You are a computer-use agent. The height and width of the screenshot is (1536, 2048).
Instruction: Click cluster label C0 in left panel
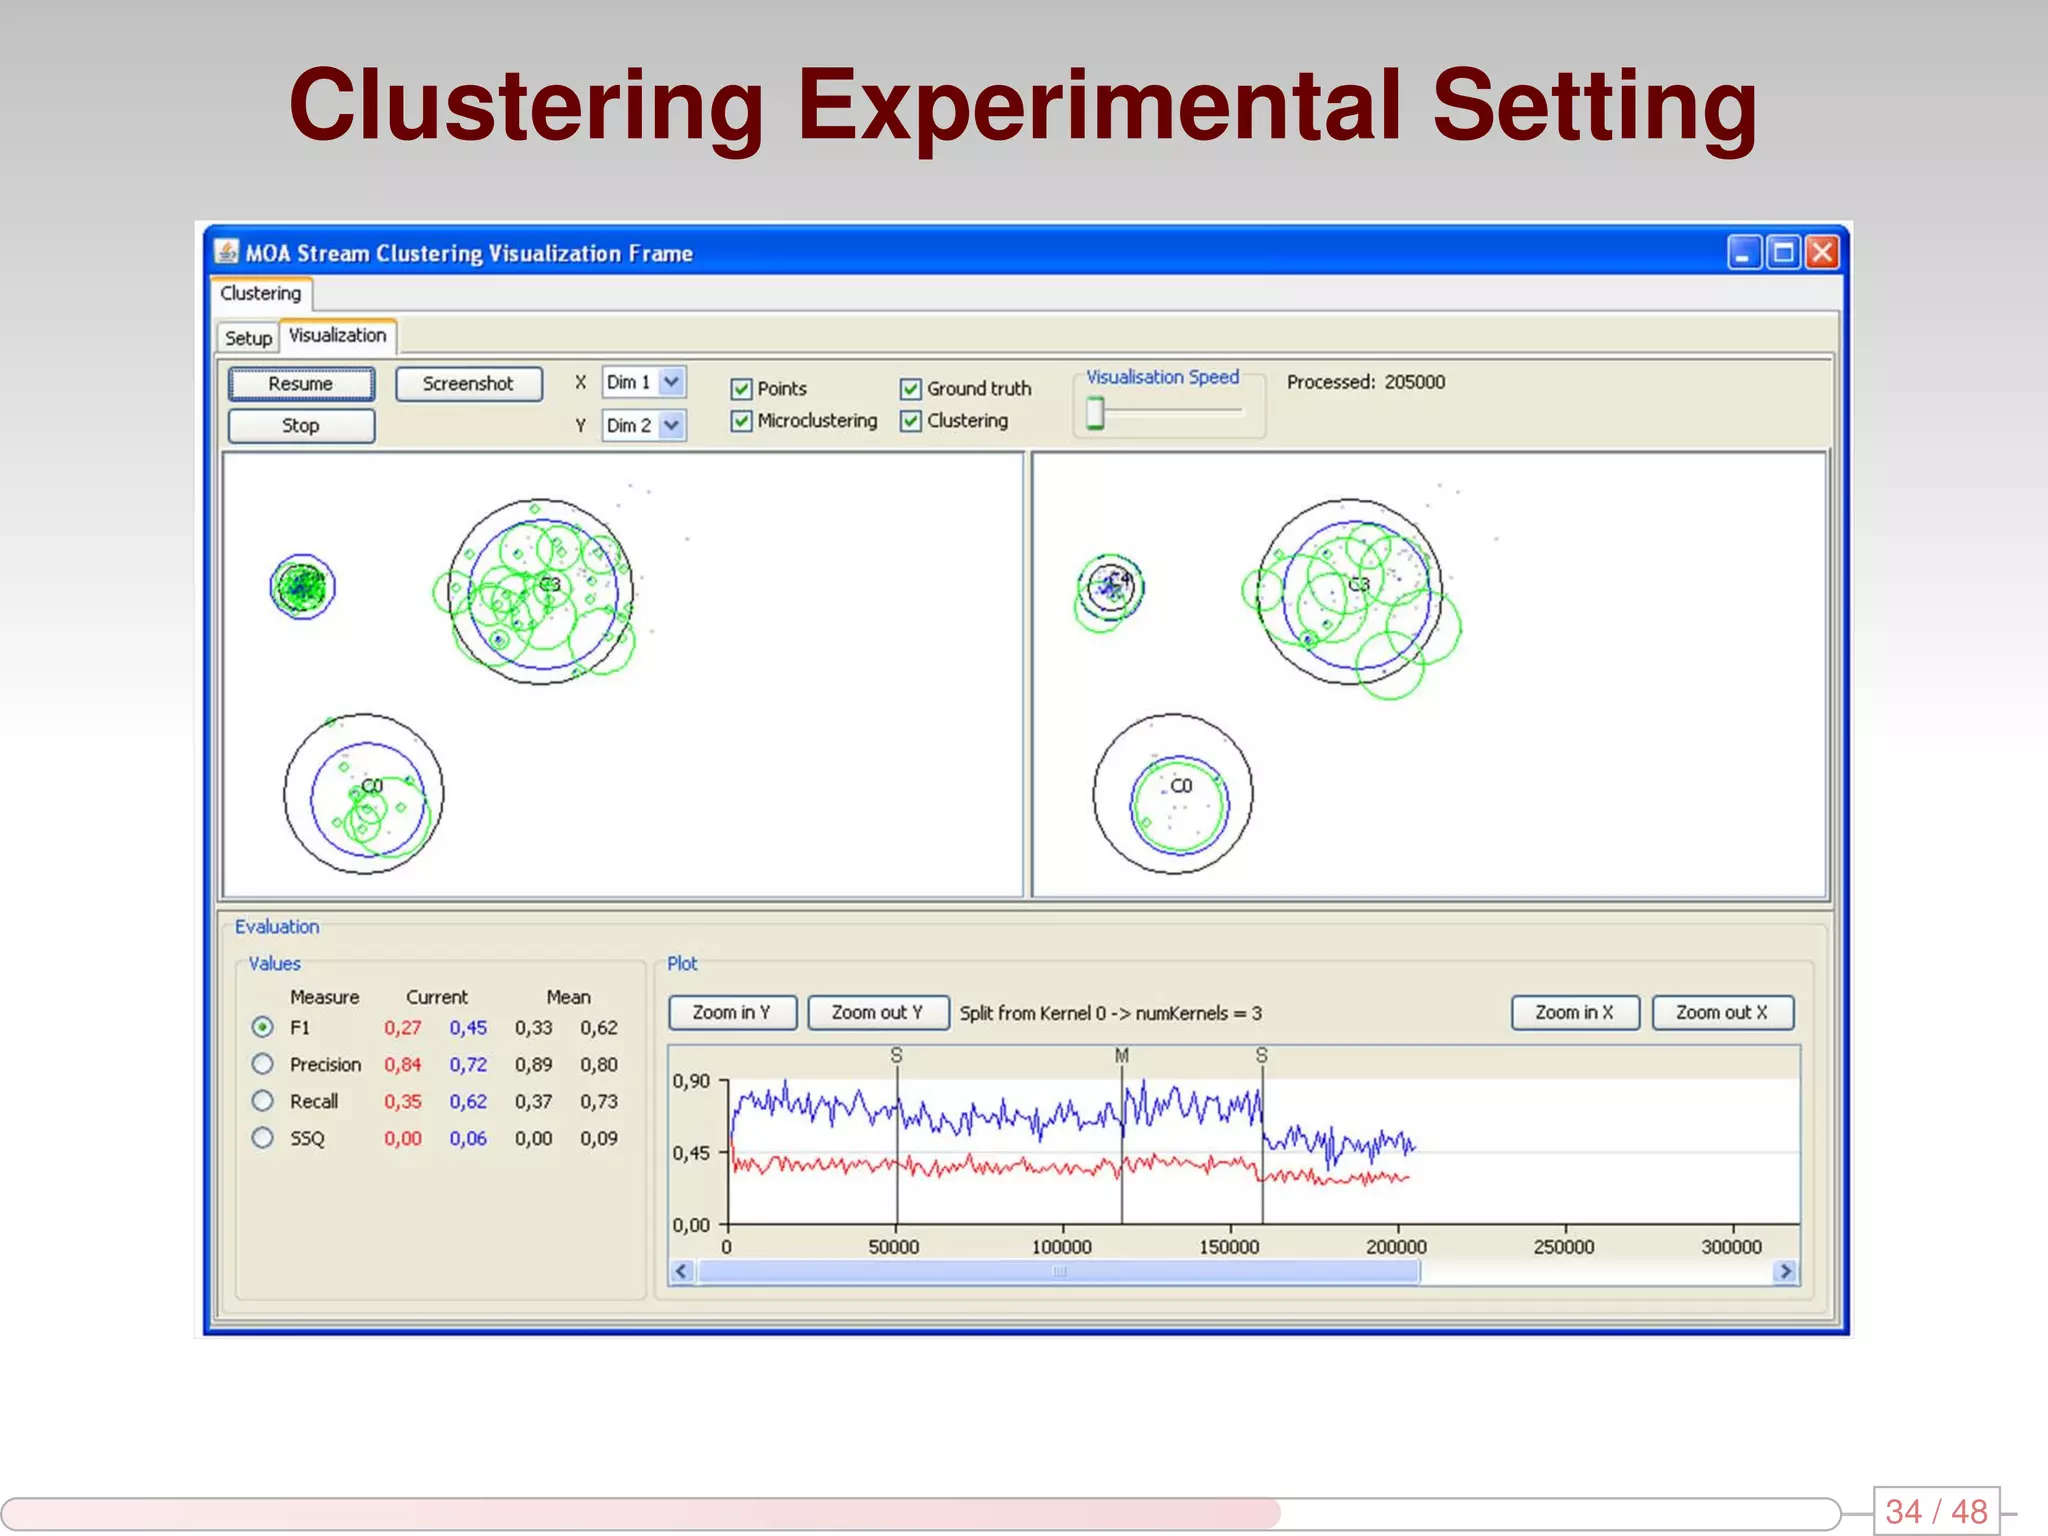(x=372, y=786)
